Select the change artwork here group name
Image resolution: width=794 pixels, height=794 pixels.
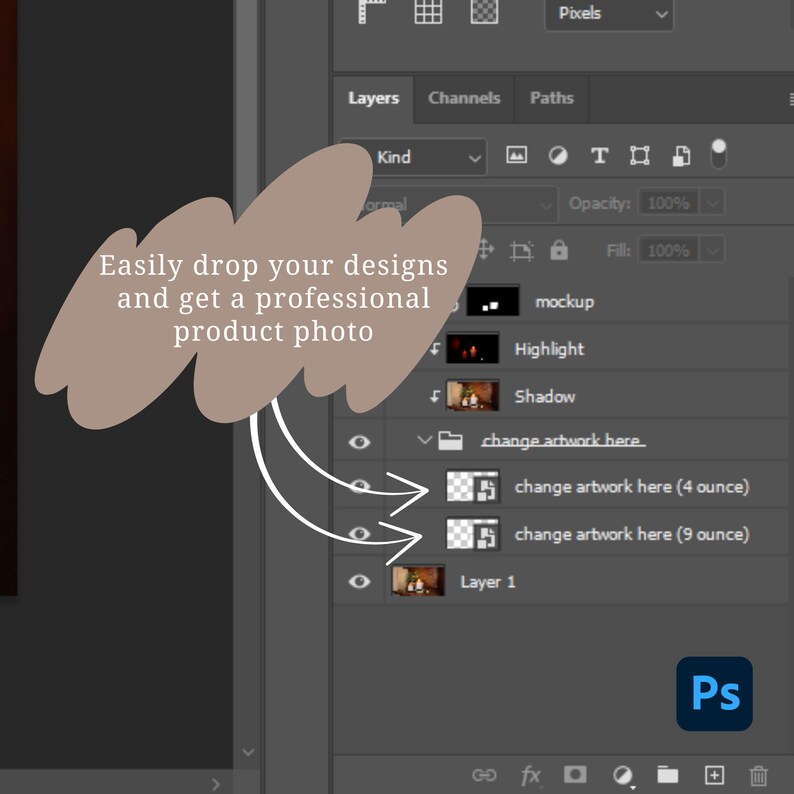(x=563, y=441)
